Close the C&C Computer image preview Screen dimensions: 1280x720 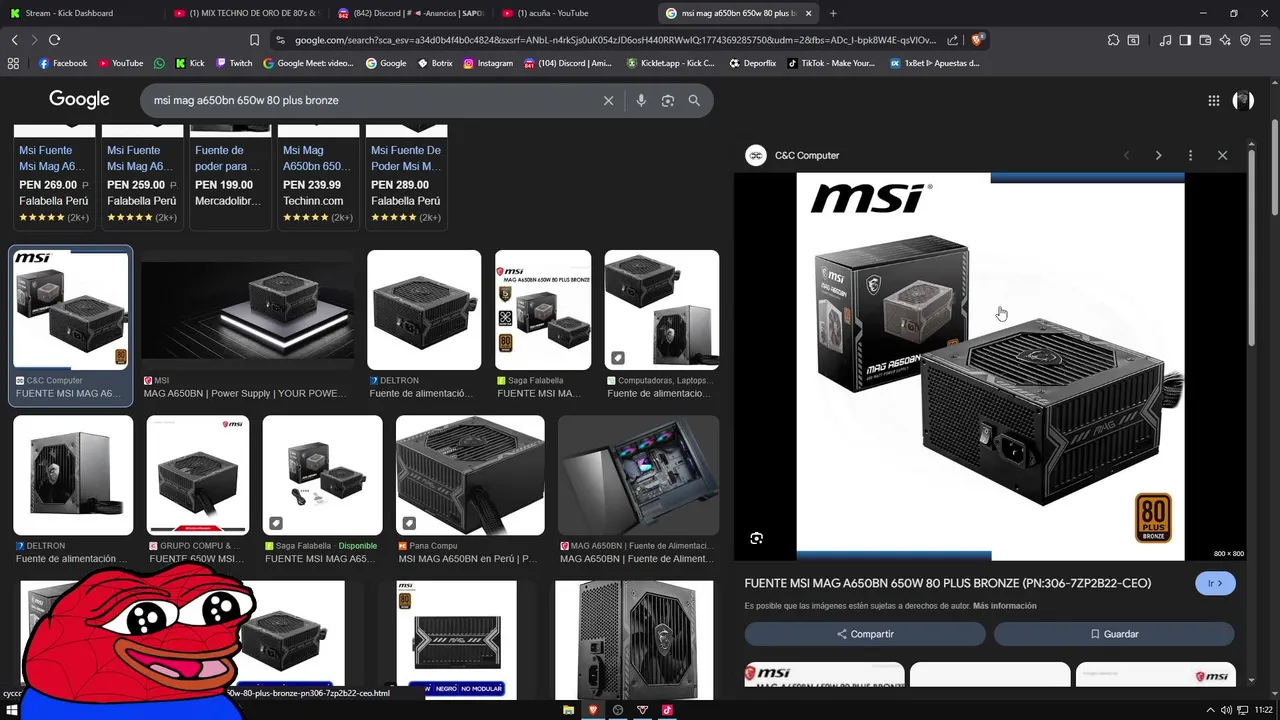[1222, 155]
